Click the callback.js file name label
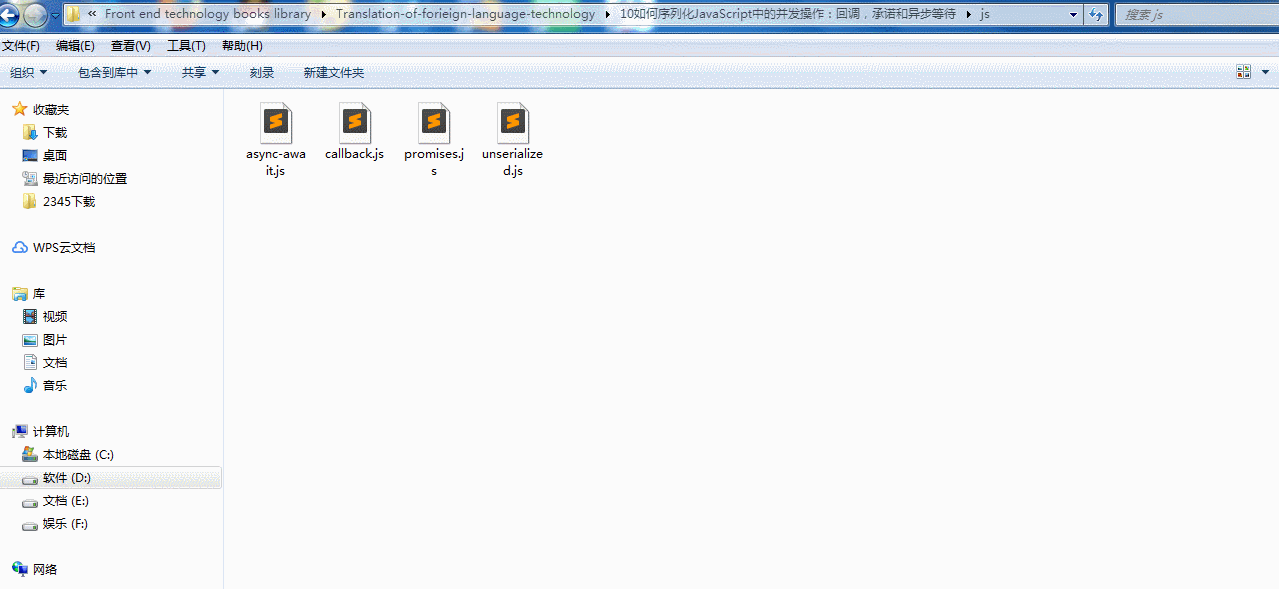Viewport: 1279px width, 589px height. (x=354, y=154)
